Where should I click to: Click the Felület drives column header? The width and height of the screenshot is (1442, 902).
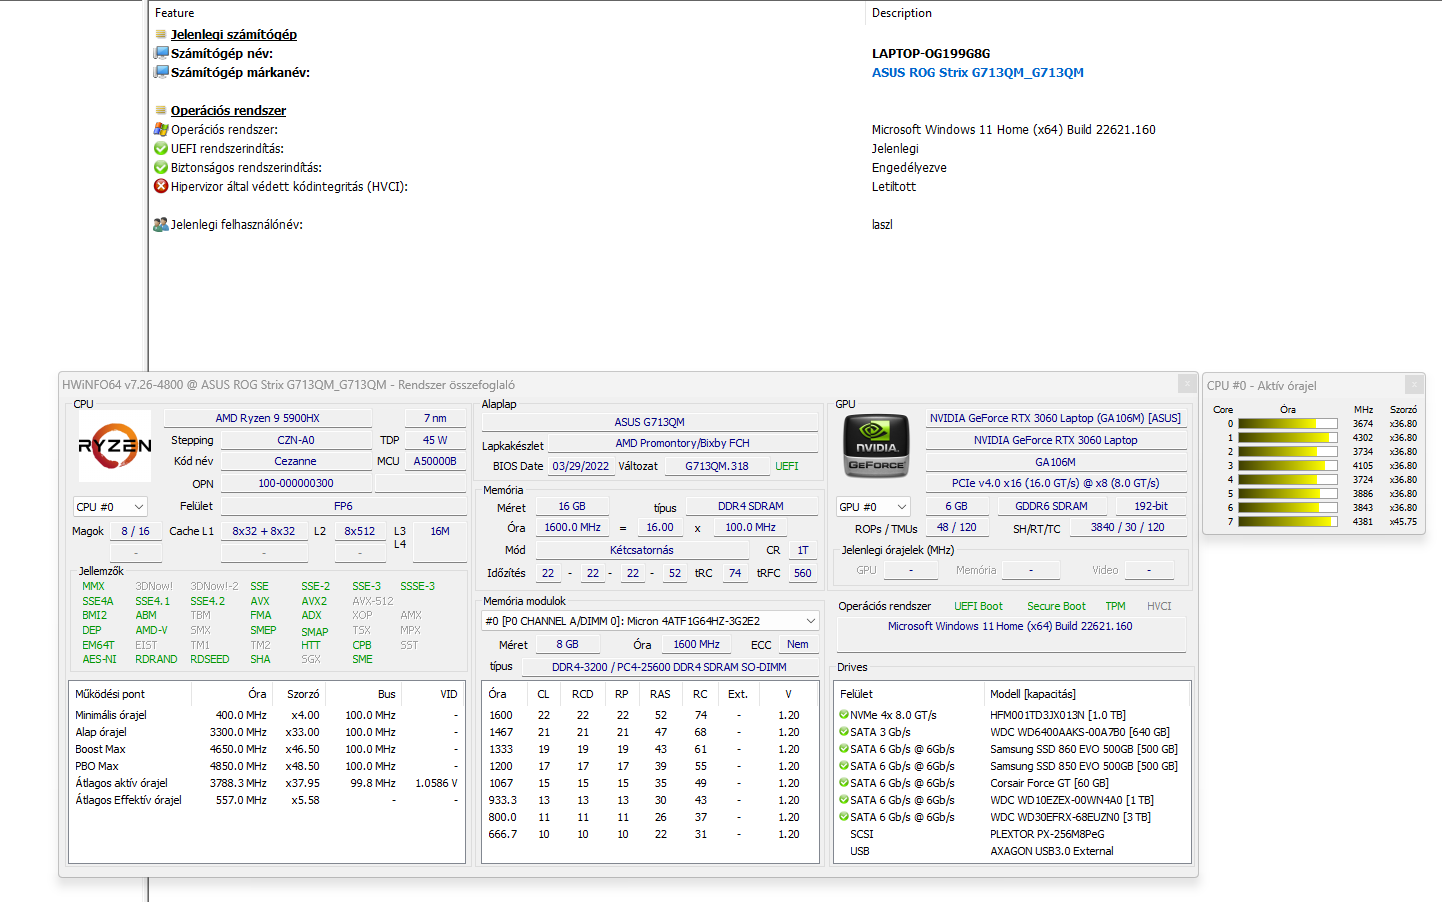[856, 694]
